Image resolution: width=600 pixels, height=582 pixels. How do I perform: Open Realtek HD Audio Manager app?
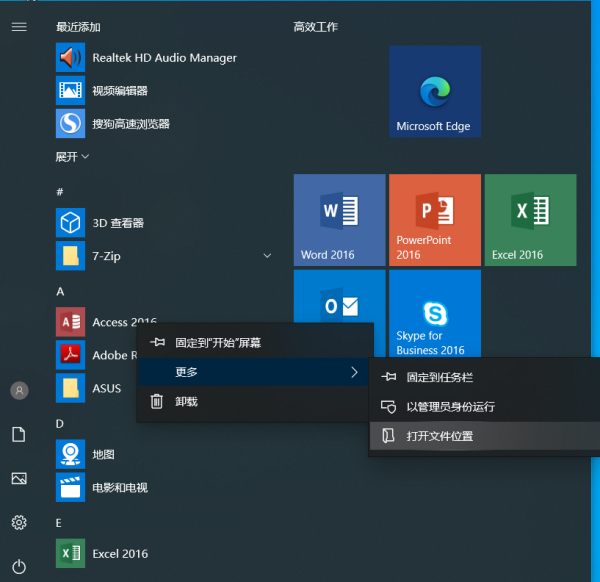tap(164, 58)
